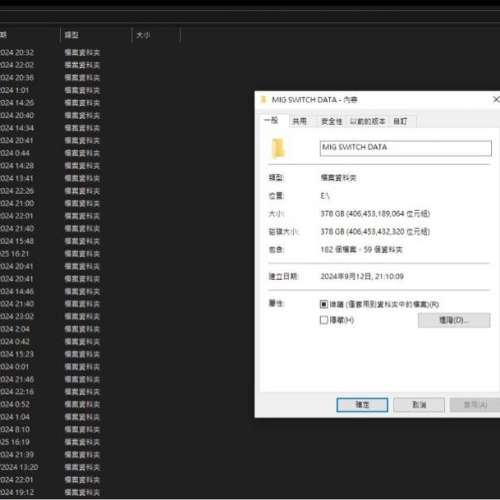Select the row dated 1:01
Viewport: 500px width, 500px height.
click(x=50, y=90)
